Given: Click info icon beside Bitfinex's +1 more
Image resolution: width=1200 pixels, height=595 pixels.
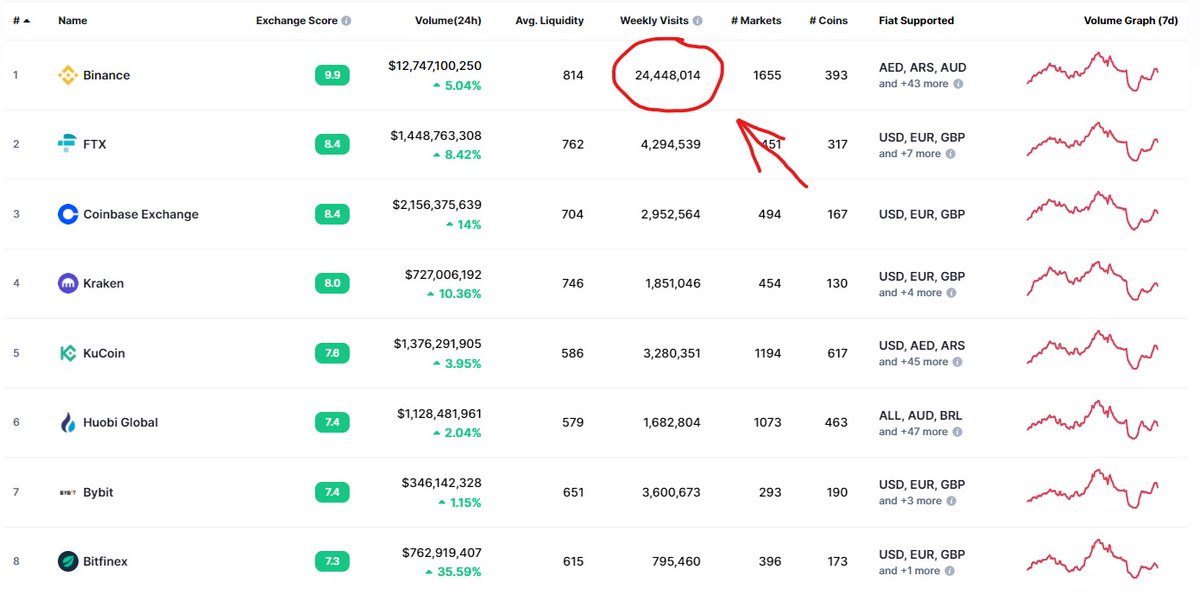Looking at the screenshot, I should [x=950, y=571].
